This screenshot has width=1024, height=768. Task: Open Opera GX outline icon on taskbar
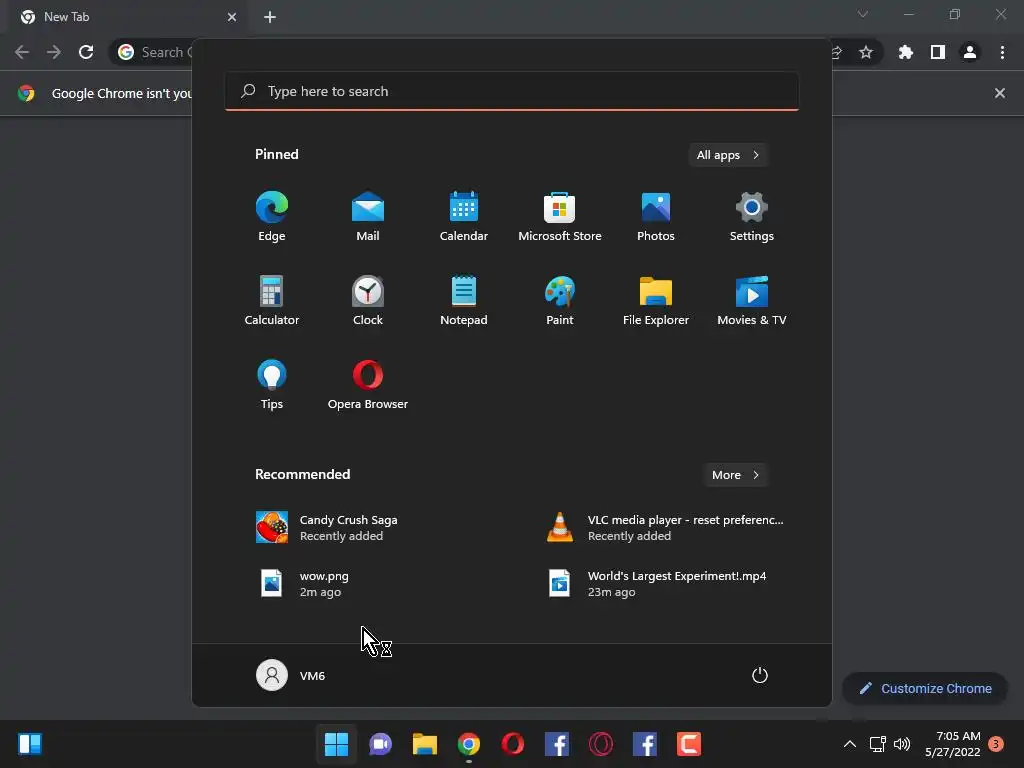point(601,744)
